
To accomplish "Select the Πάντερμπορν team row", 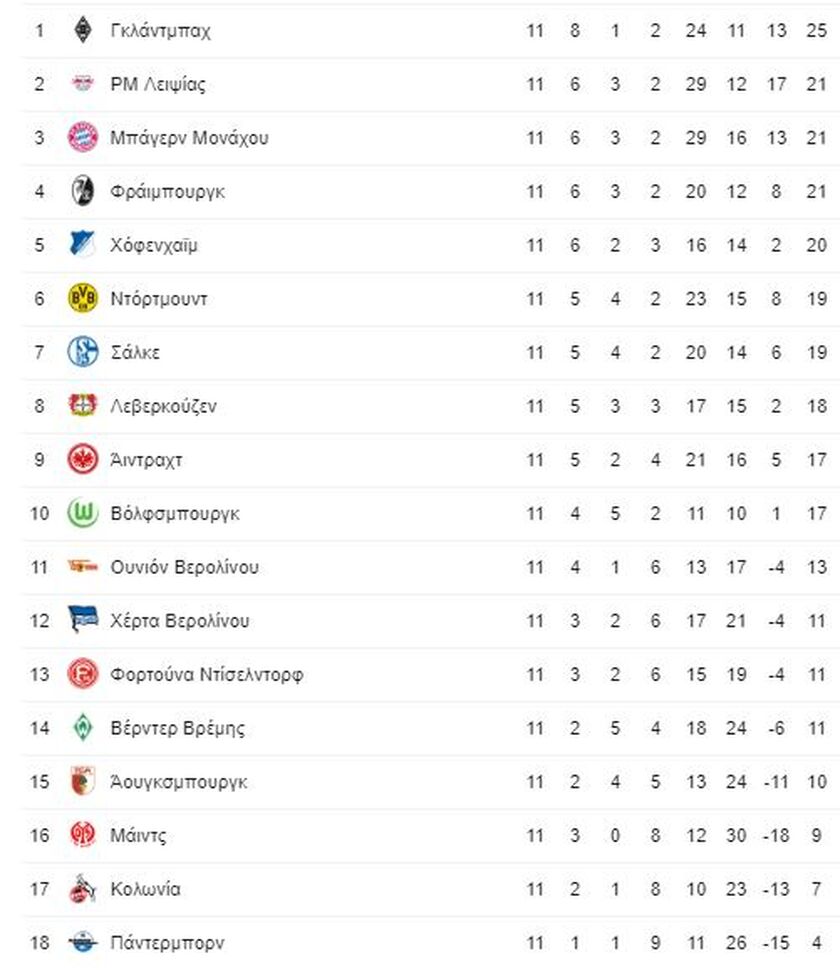I will pyautogui.click(x=431, y=943).
